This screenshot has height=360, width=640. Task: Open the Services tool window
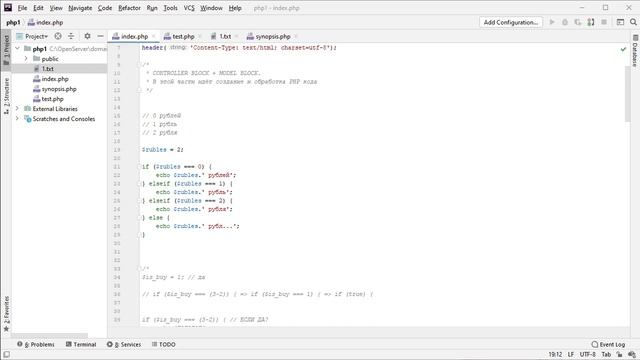point(124,344)
